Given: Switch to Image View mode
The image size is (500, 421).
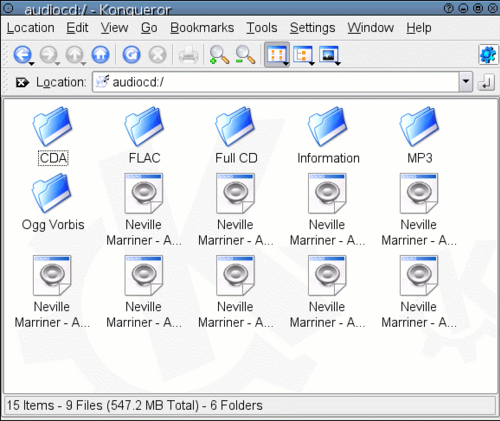Looking at the screenshot, I should point(329,55).
